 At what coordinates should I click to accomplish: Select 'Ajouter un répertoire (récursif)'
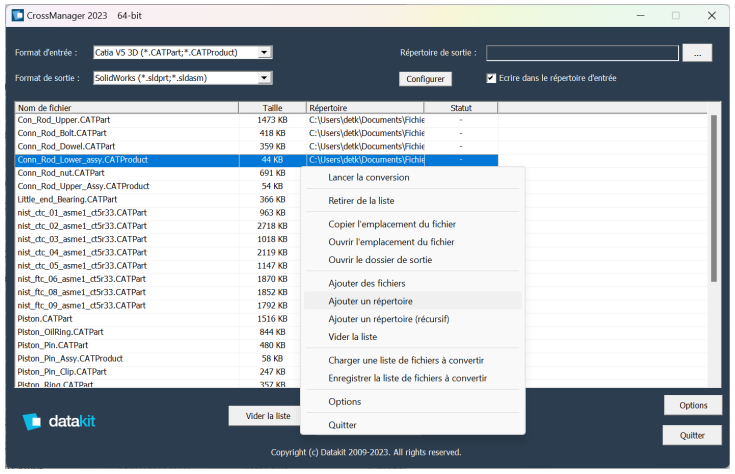click(412, 319)
